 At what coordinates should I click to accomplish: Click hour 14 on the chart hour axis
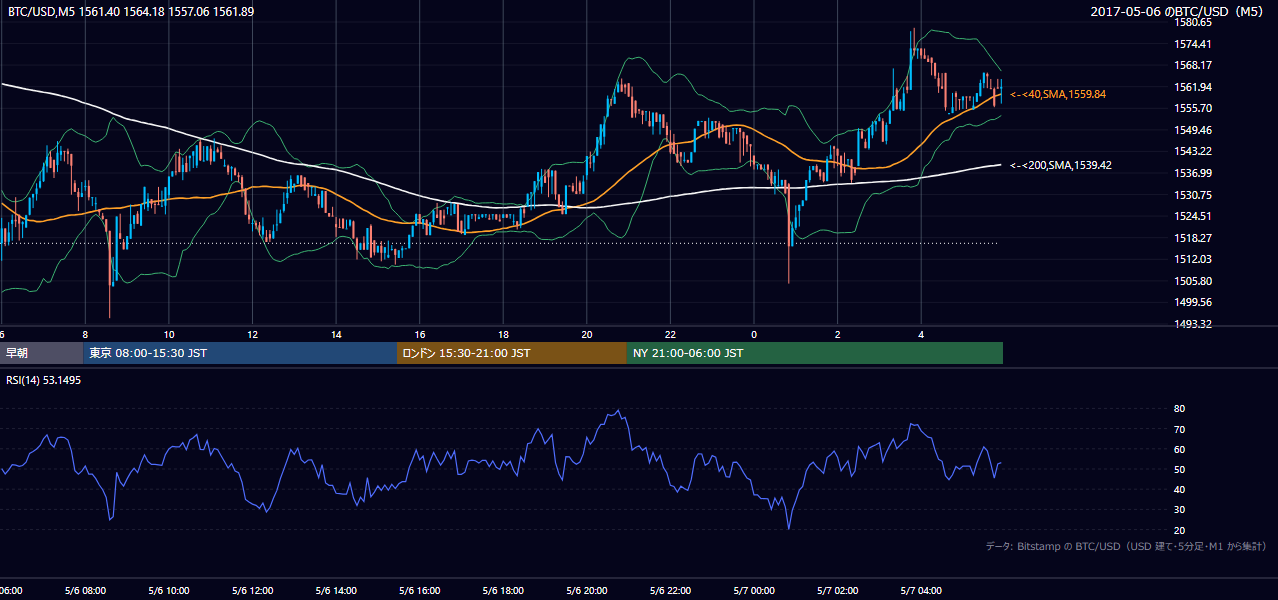(x=337, y=335)
